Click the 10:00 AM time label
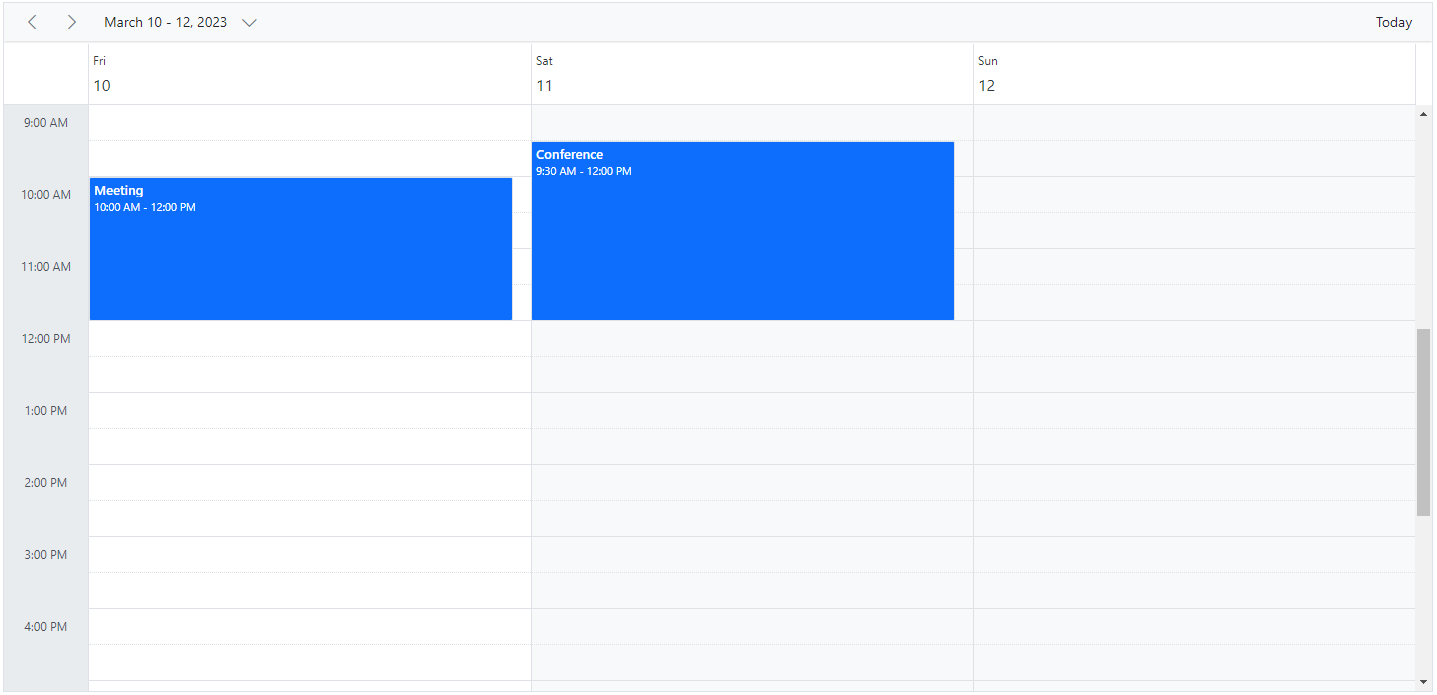1437x695 pixels. [x=46, y=195]
